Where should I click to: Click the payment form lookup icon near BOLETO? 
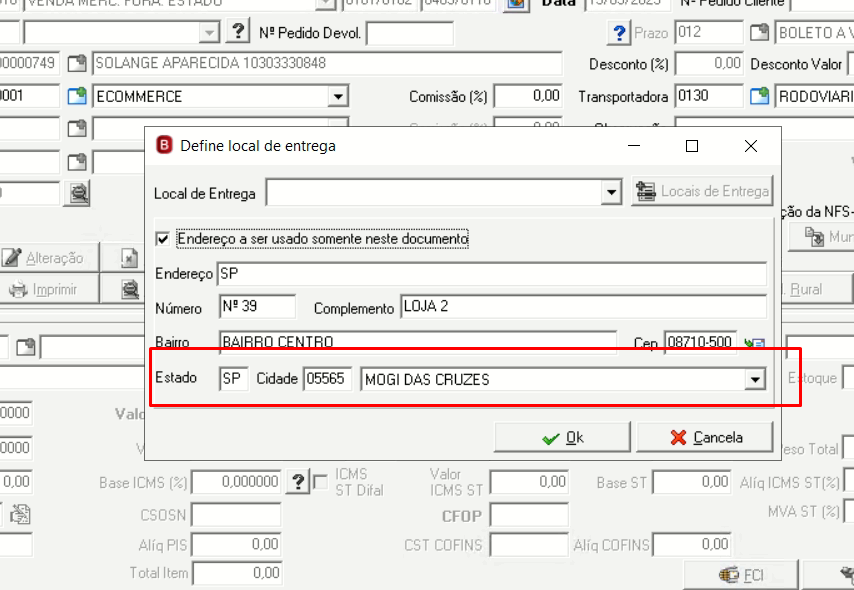[x=759, y=32]
